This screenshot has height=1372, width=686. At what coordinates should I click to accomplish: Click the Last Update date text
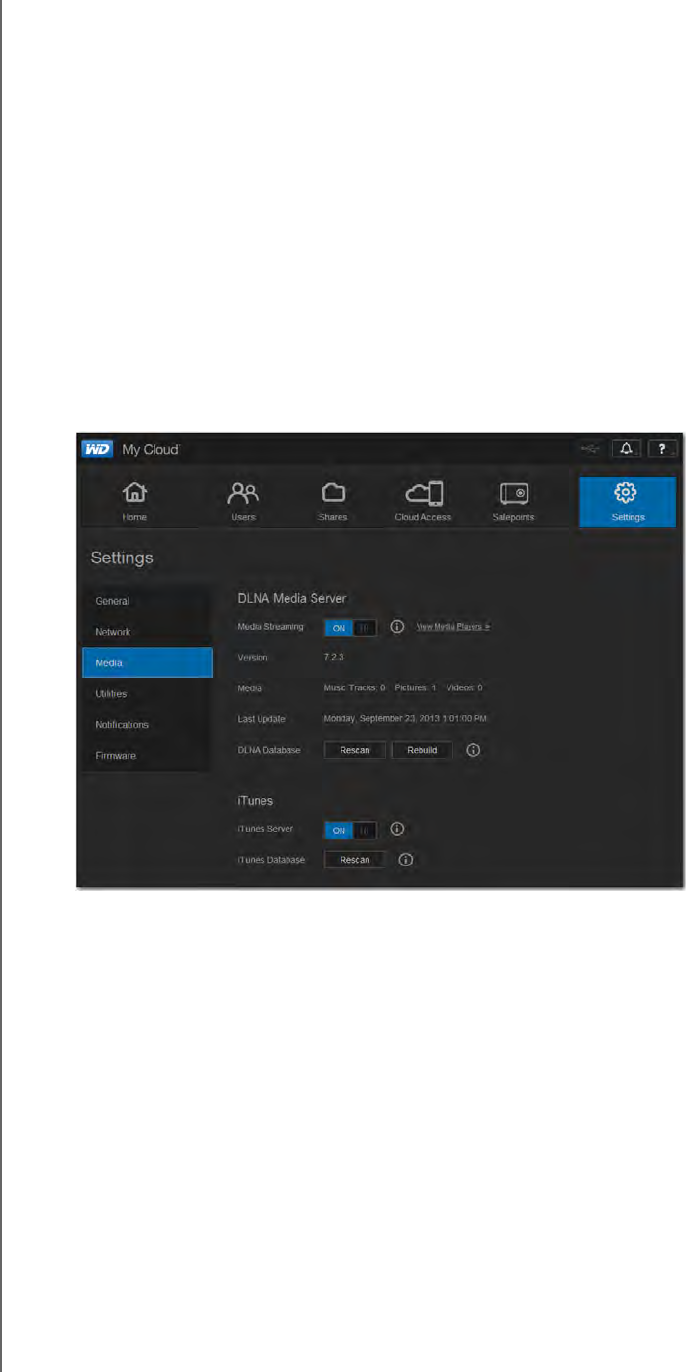(405, 719)
